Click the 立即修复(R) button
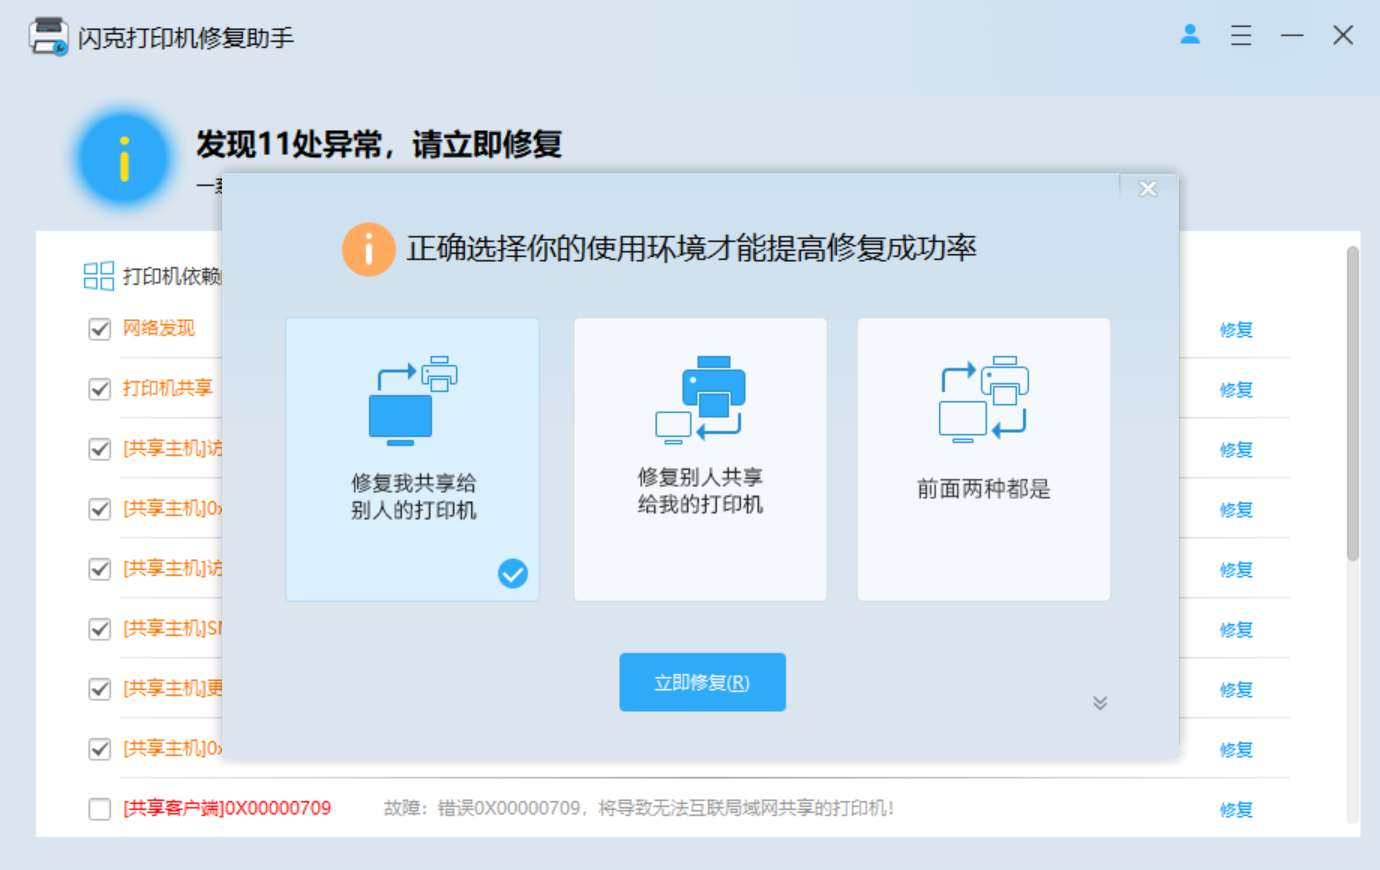Image resolution: width=1380 pixels, height=870 pixels. pos(702,682)
